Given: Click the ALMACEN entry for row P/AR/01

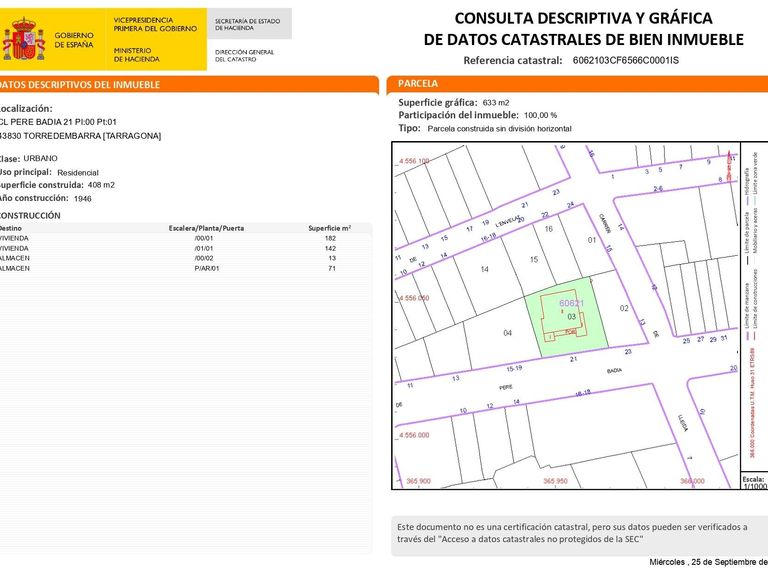Looking at the screenshot, I should pos(15,268).
